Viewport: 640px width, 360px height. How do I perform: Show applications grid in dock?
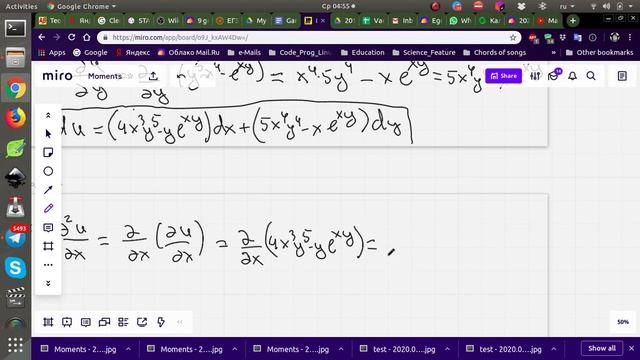[x=16, y=345]
